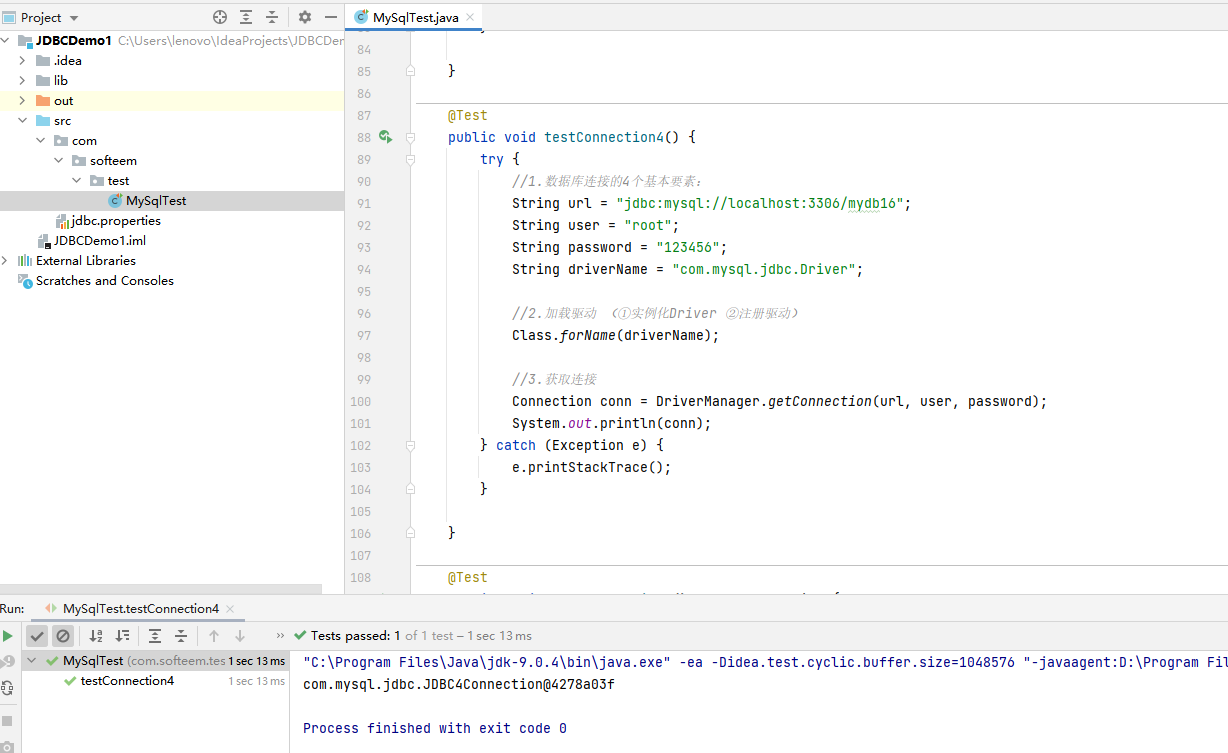Collapse MySqlTest node in test results
Screen dimensions: 1228x753
32,661
